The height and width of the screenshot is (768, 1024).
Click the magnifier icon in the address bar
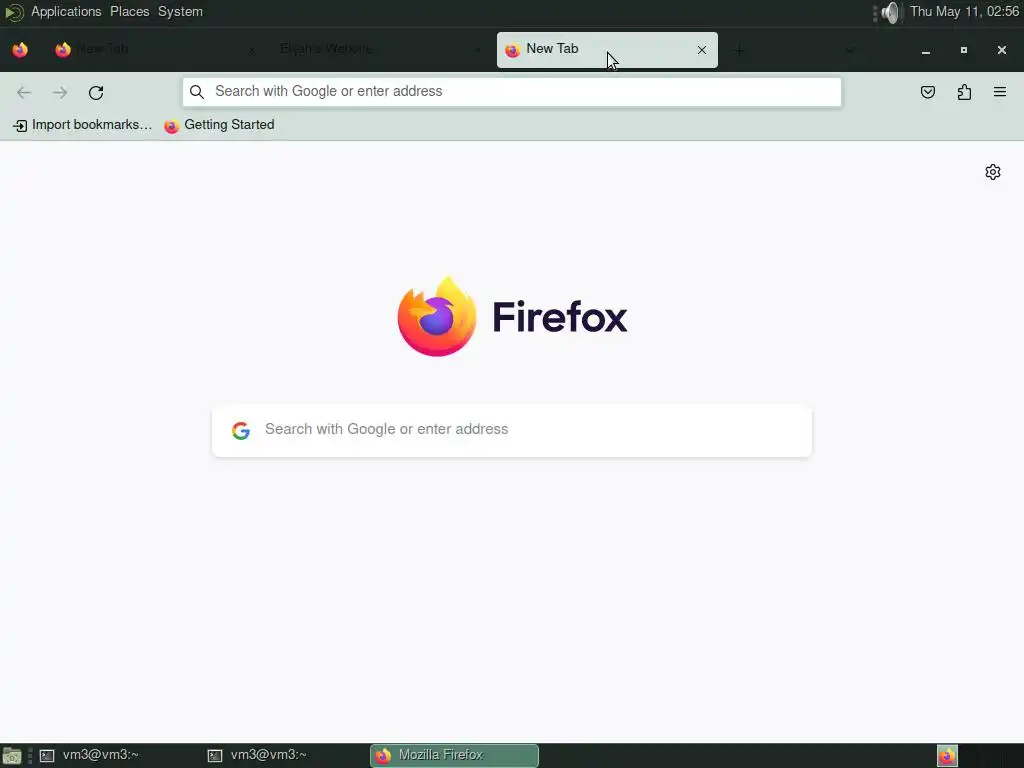197,92
